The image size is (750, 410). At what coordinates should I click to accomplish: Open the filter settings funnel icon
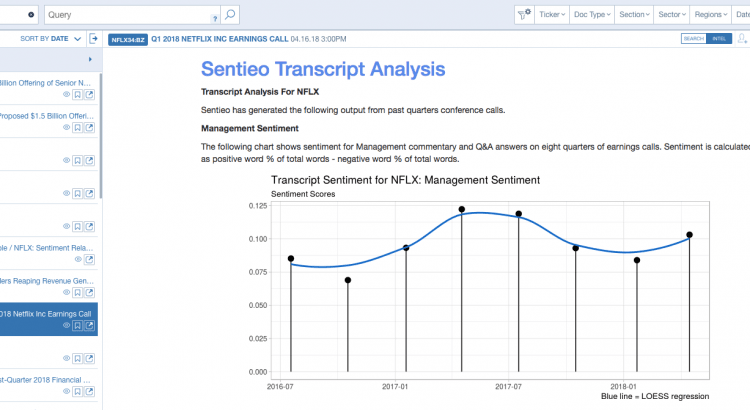524,15
